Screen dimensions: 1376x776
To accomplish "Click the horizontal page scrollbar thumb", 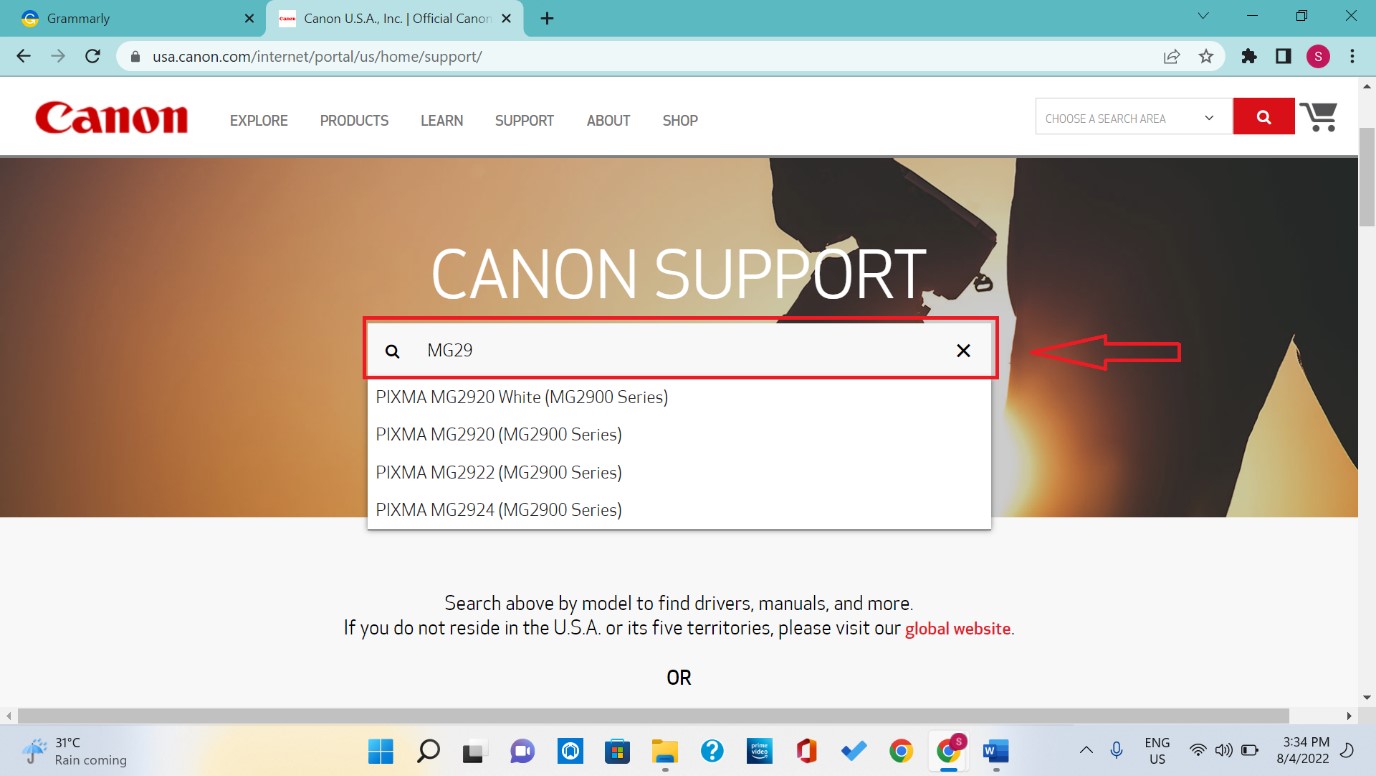I will pos(653,716).
